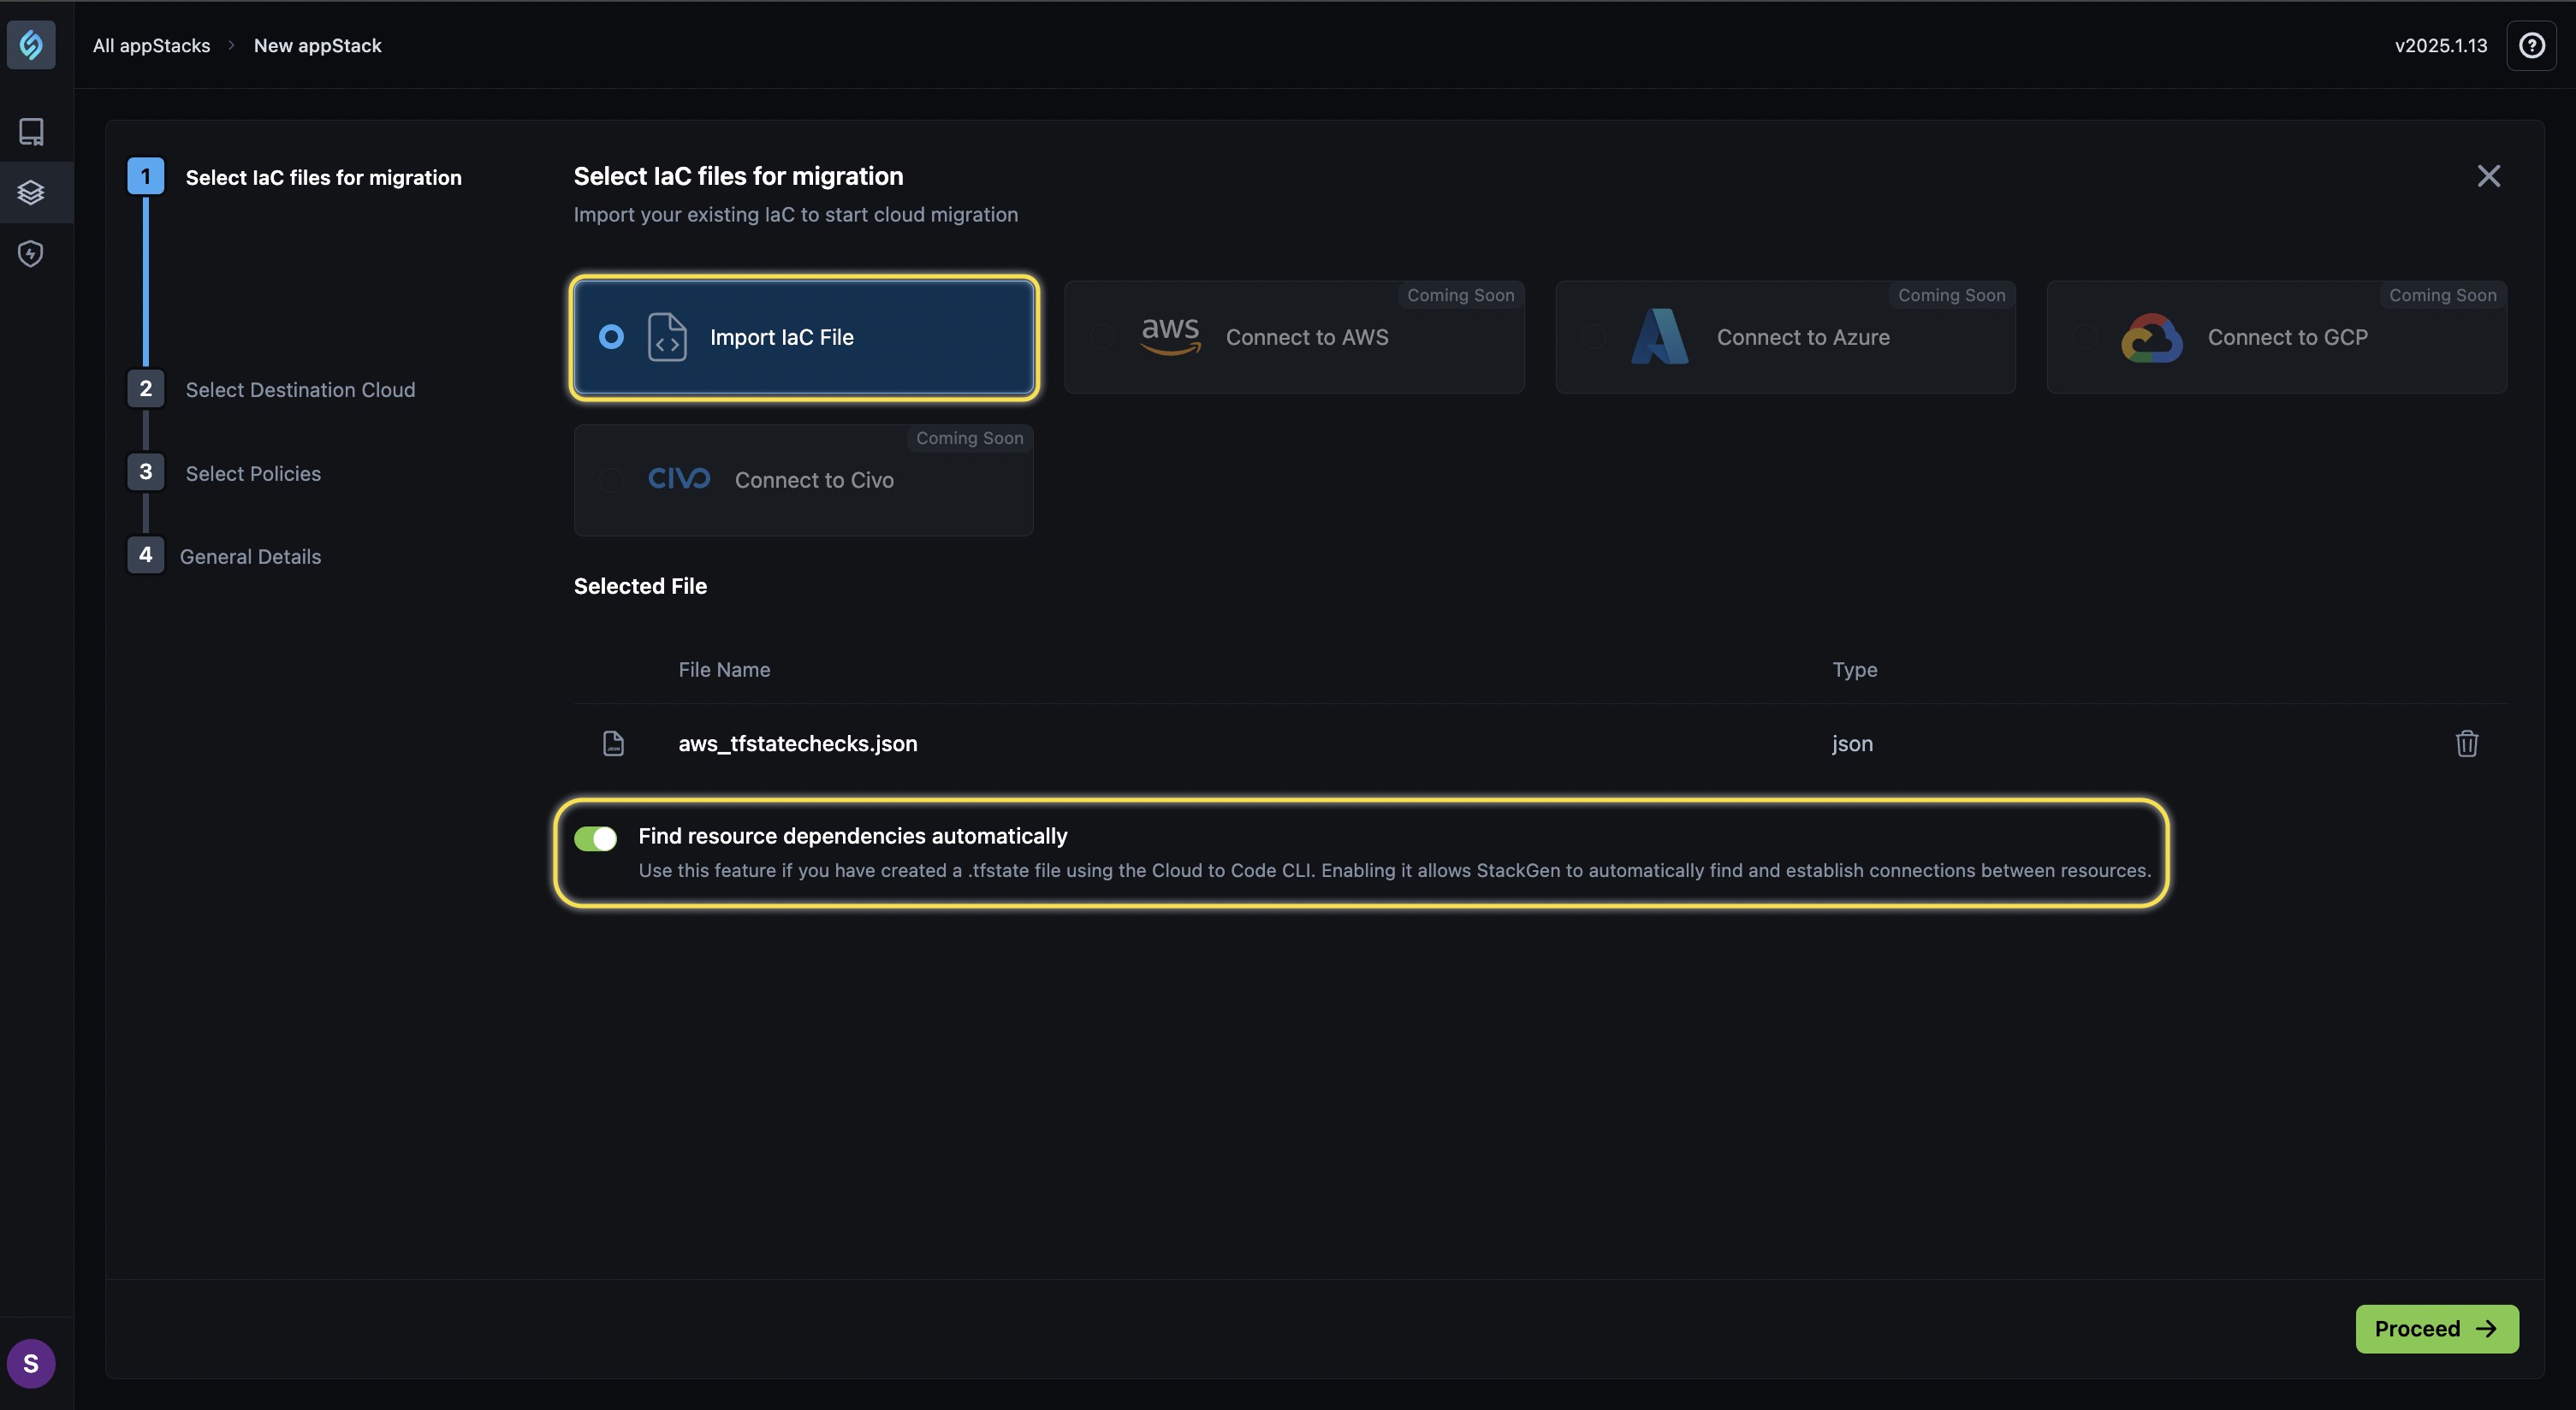Click the json file icon beside aws_tfstatechecks.json

(x=613, y=743)
